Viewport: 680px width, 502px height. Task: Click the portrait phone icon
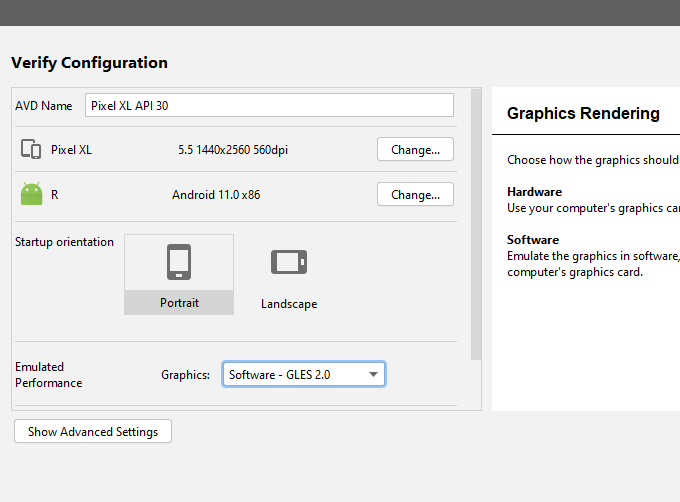click(x=179, y=262)
